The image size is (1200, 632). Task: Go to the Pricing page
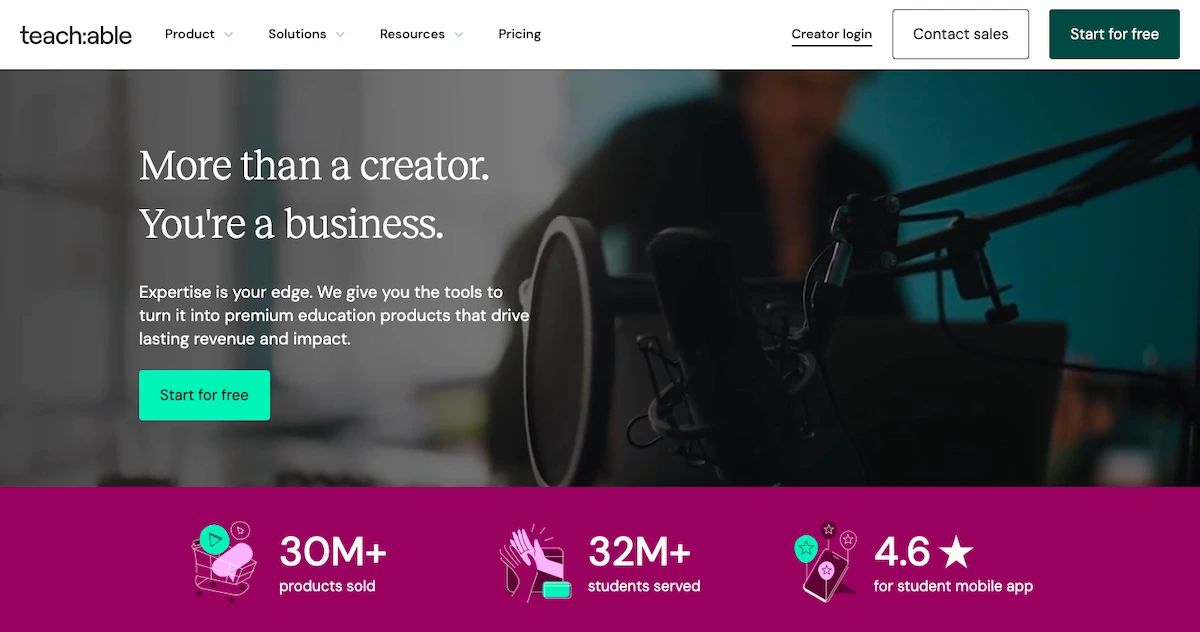520,34
